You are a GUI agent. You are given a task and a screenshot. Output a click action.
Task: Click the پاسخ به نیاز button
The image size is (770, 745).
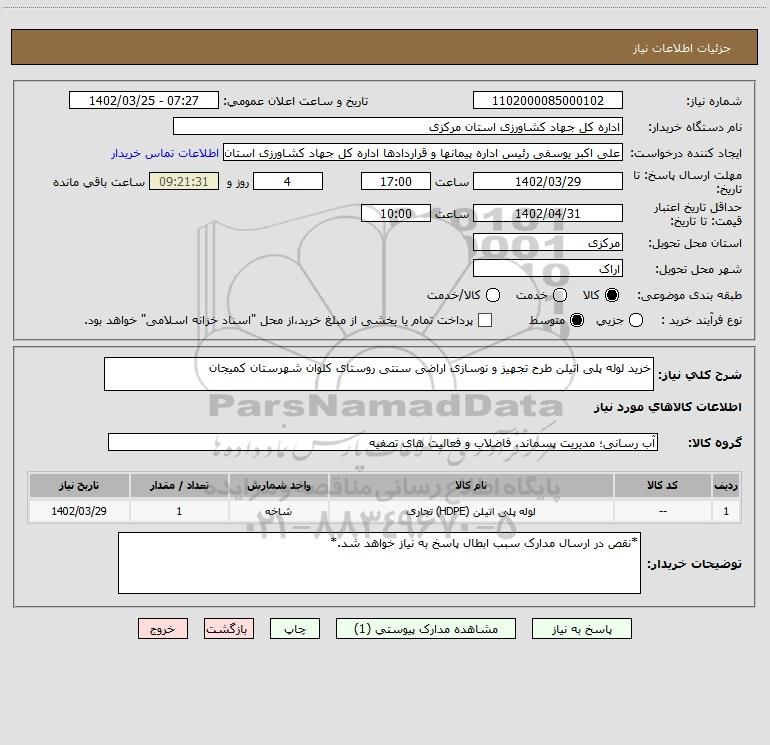[581, 629]
